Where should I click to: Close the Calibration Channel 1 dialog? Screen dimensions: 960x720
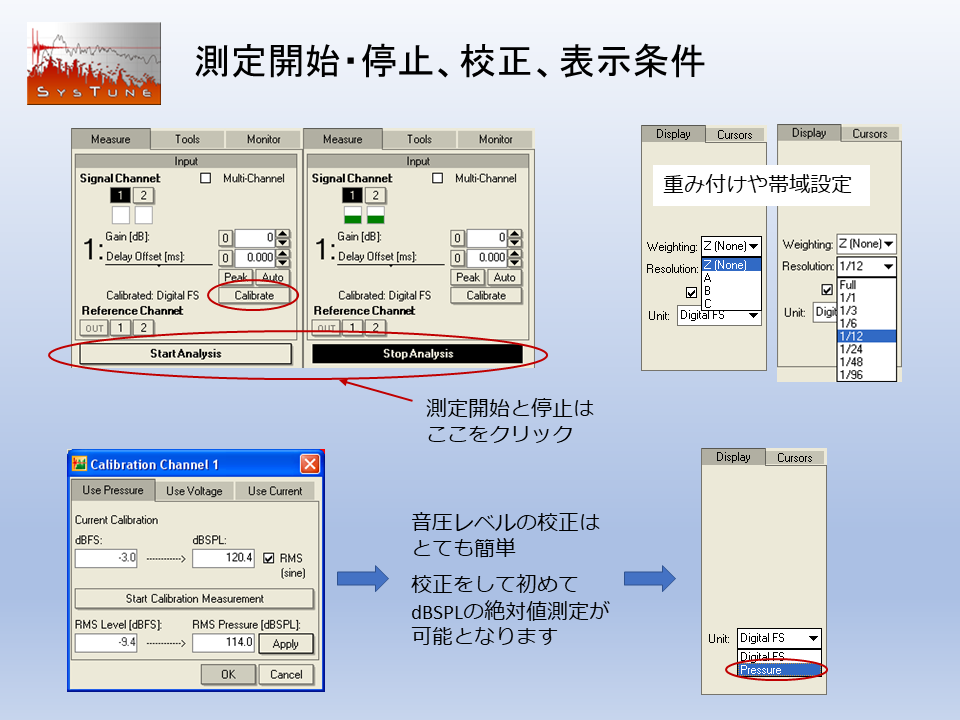point(310,463)
